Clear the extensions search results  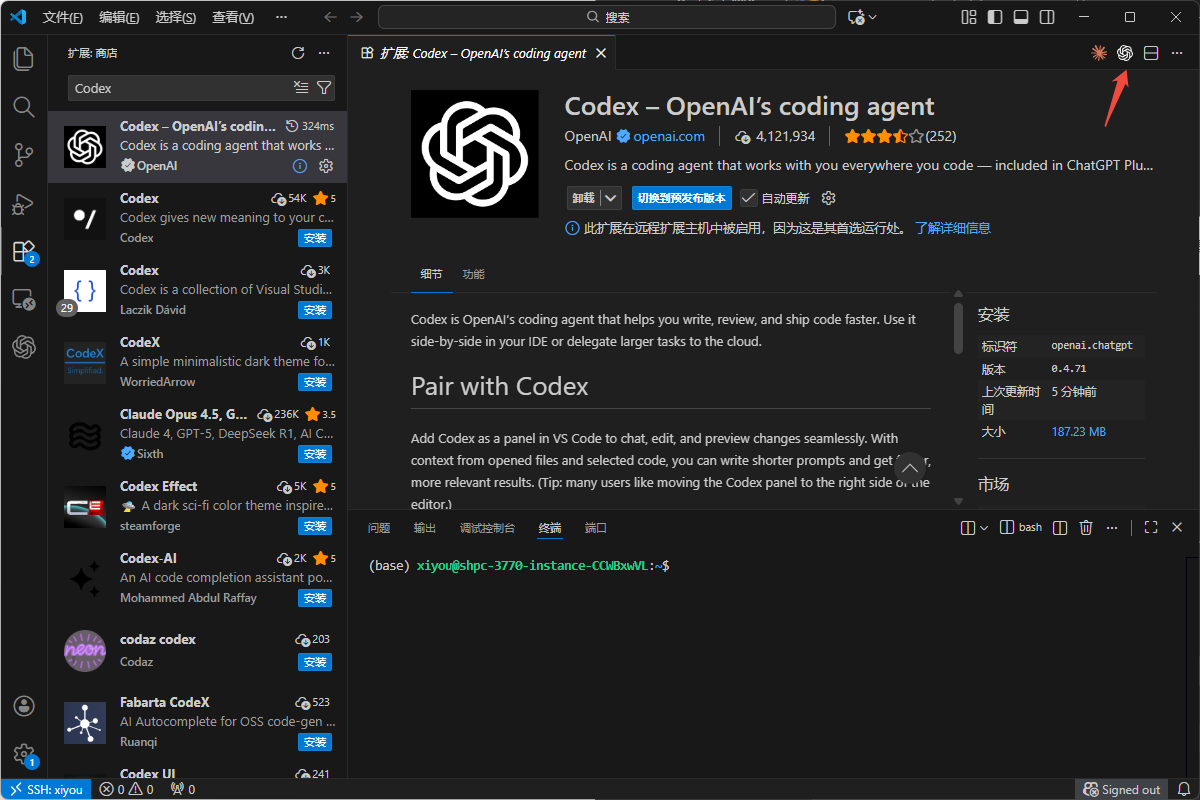pyautogui.click(x=301, y=88)
